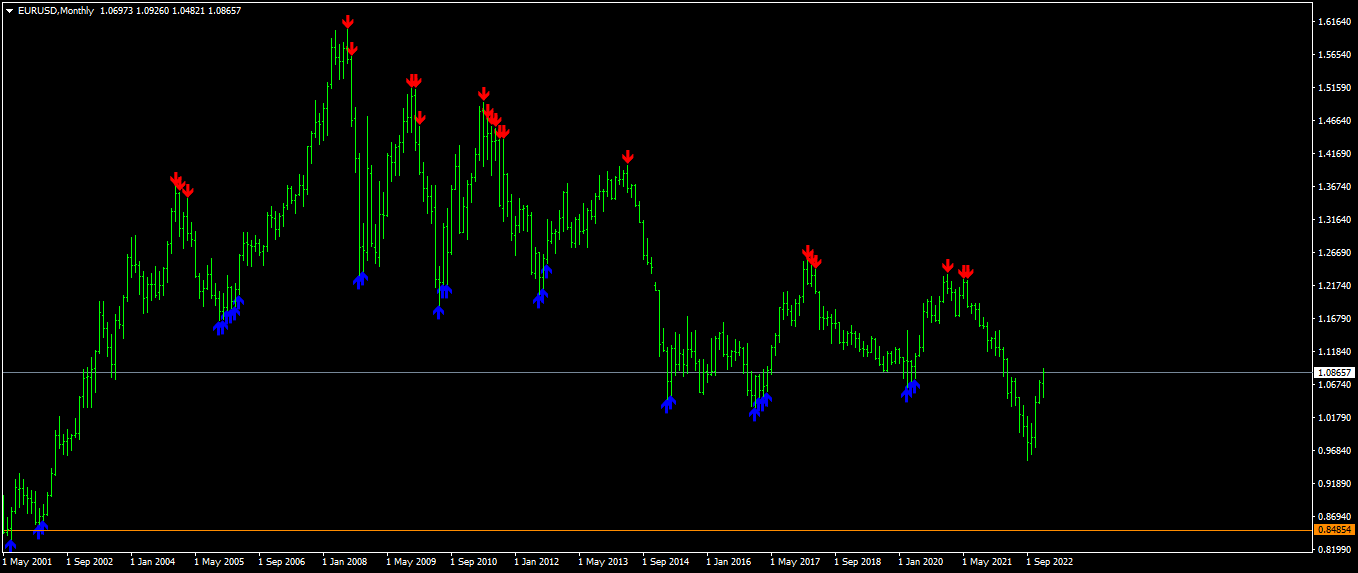The height and width of the screenshot is (573, 1358).
Task: Click time axis label 1 Jan 2004
Action: coord(153,562)
